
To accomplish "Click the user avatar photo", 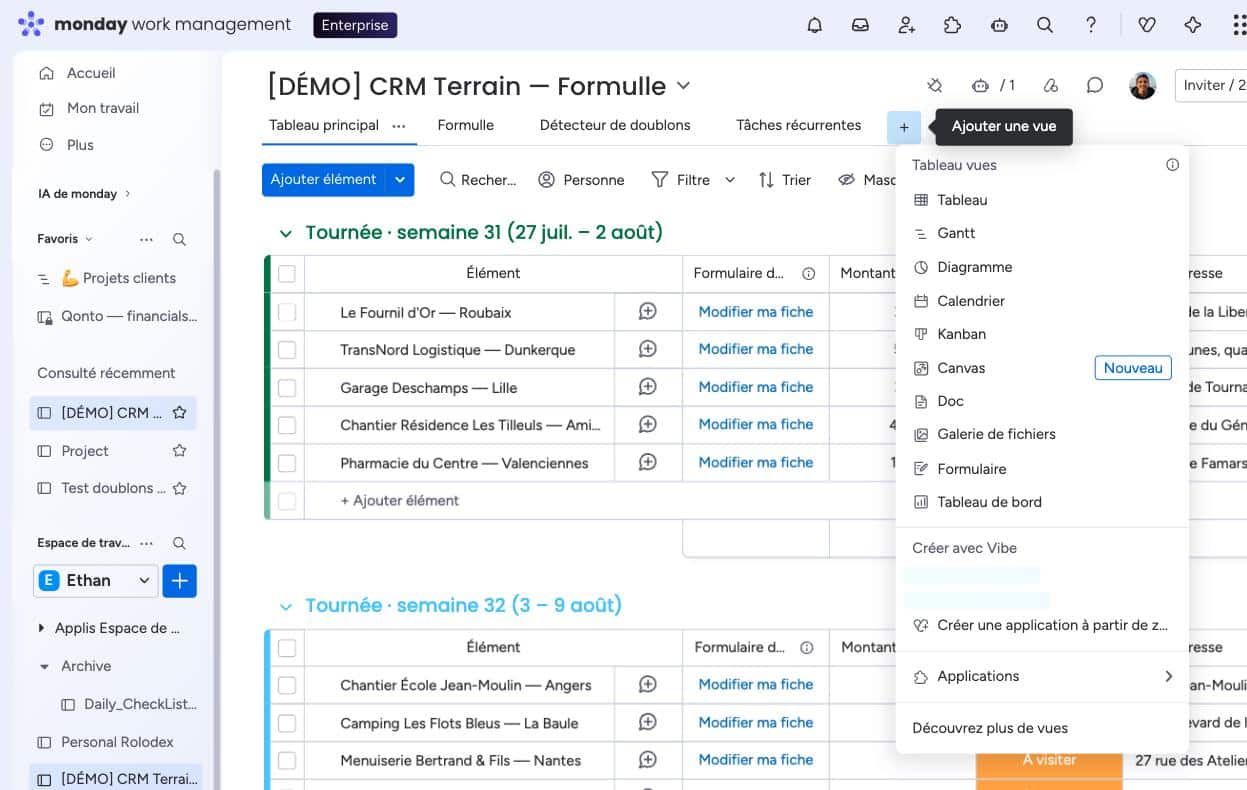I will point(1143,85).
